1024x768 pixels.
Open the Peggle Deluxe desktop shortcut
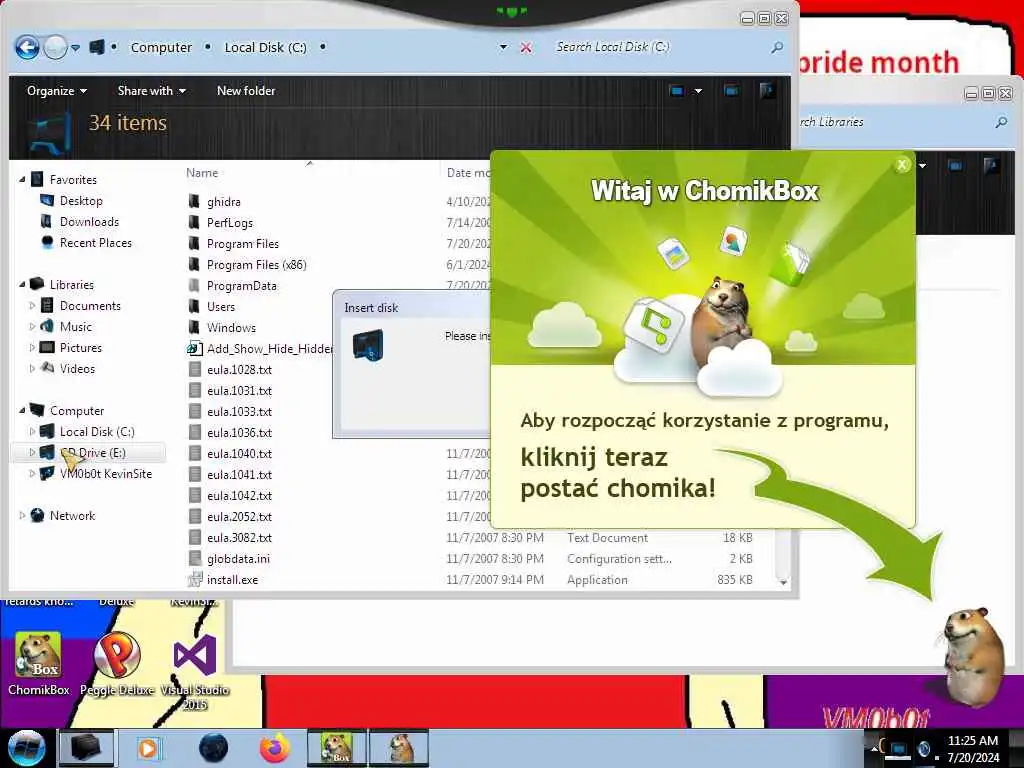(x=117, y=664)
